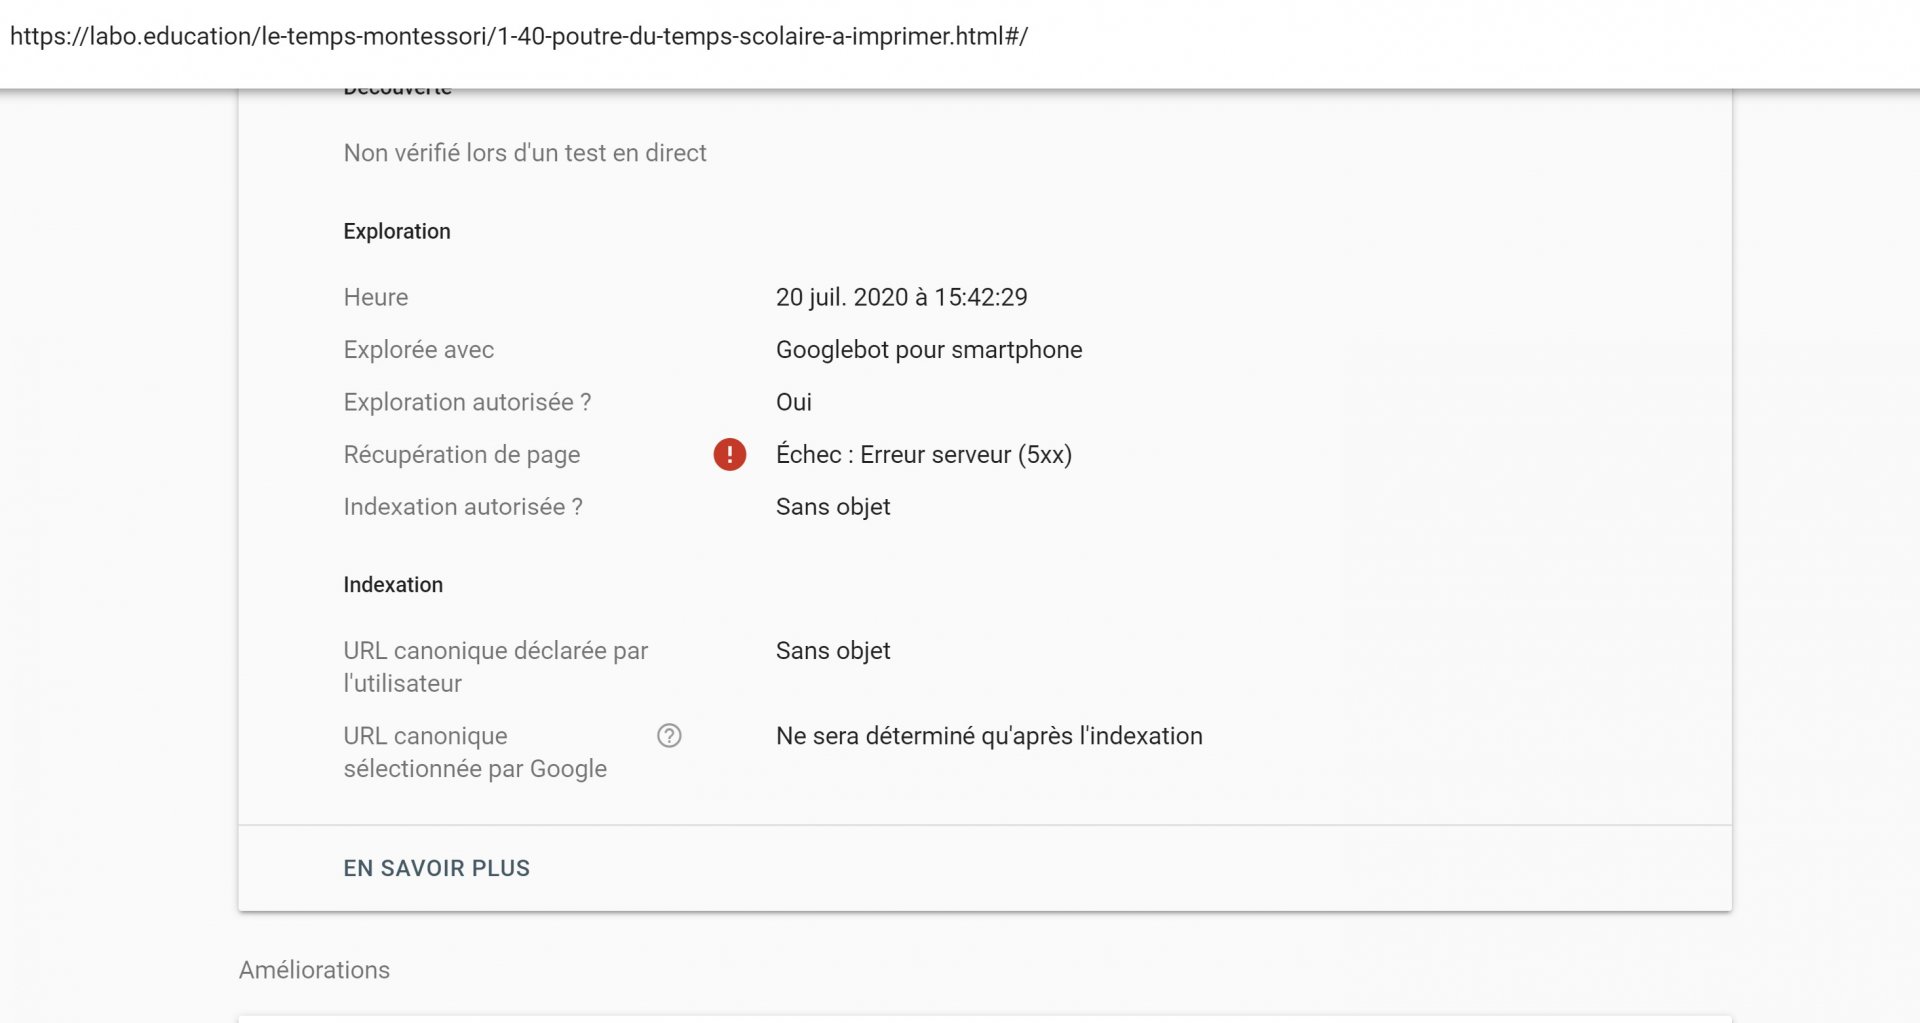Select the crawl time 20 juil. 2020
The height and width of the screenshot is (1023, 1920).
(902, 297)
